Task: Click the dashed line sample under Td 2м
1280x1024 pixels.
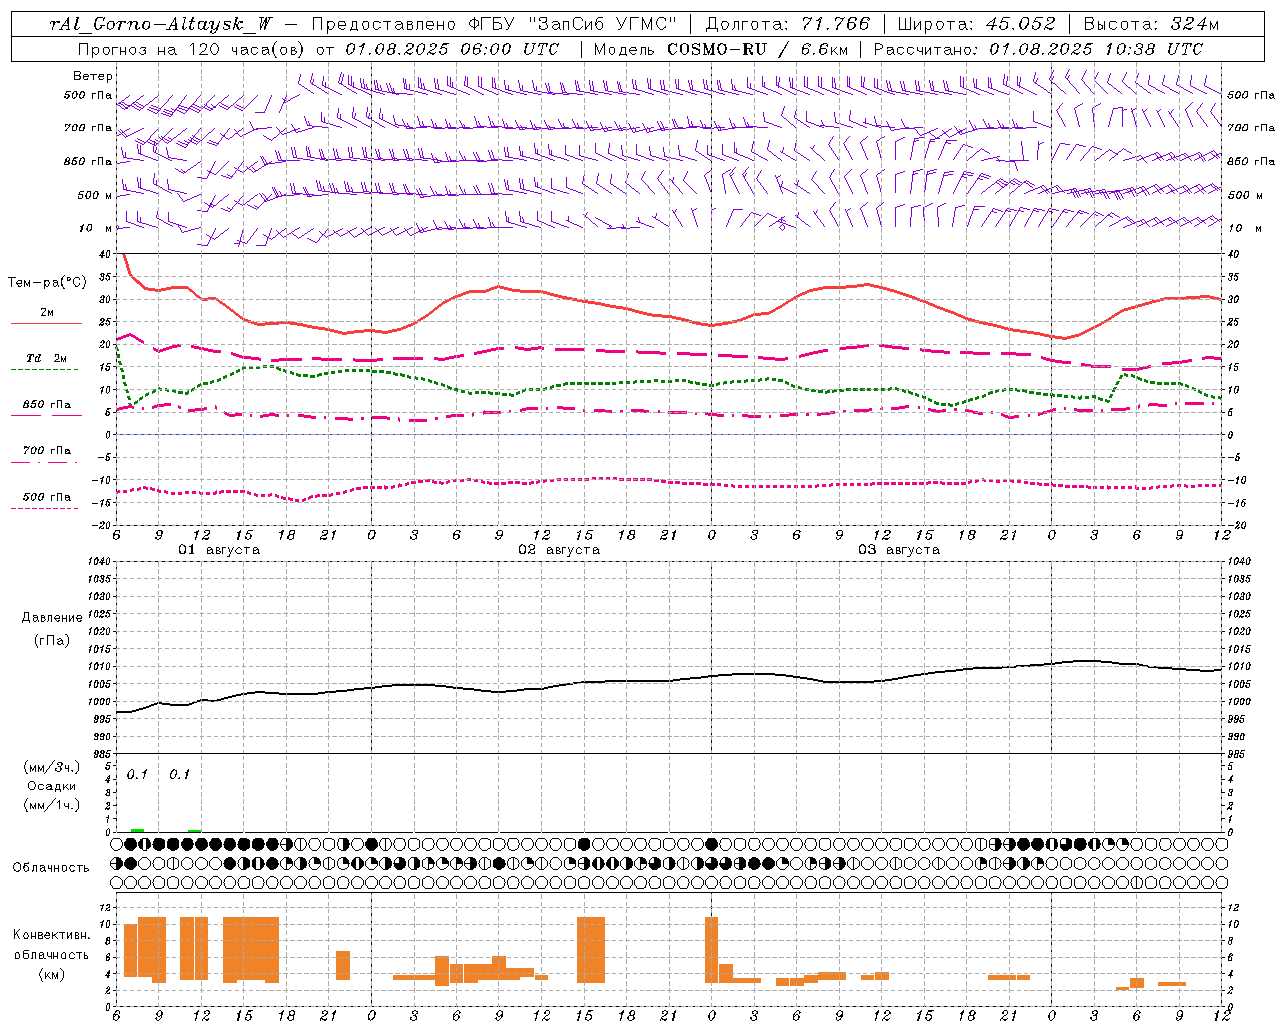Action: click(44, 370)
